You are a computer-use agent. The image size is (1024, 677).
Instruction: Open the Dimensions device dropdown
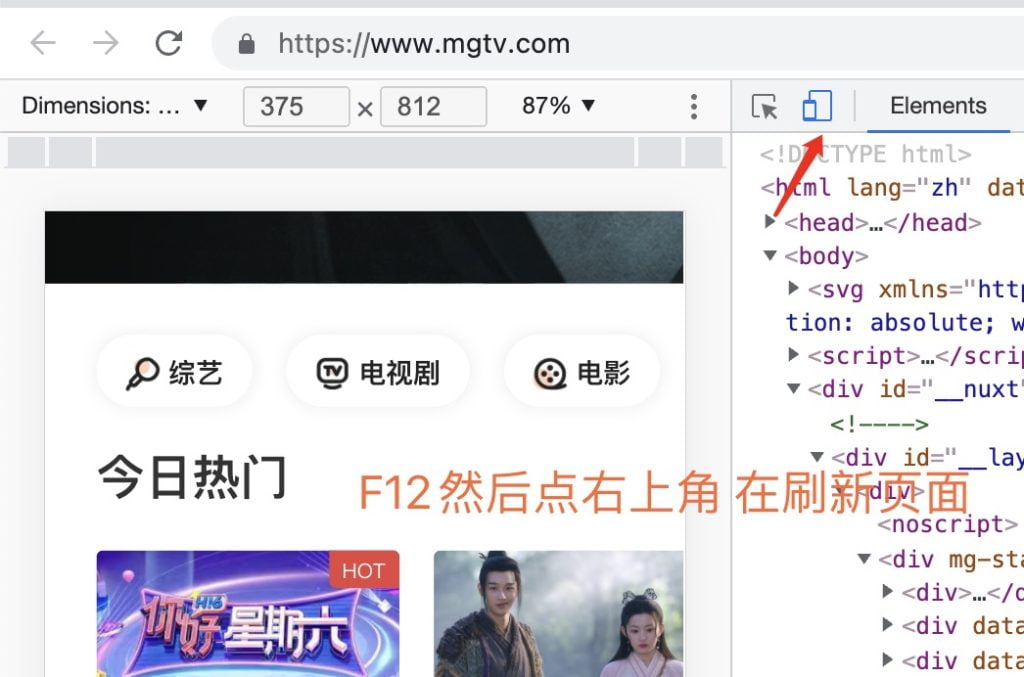point(114,106)
